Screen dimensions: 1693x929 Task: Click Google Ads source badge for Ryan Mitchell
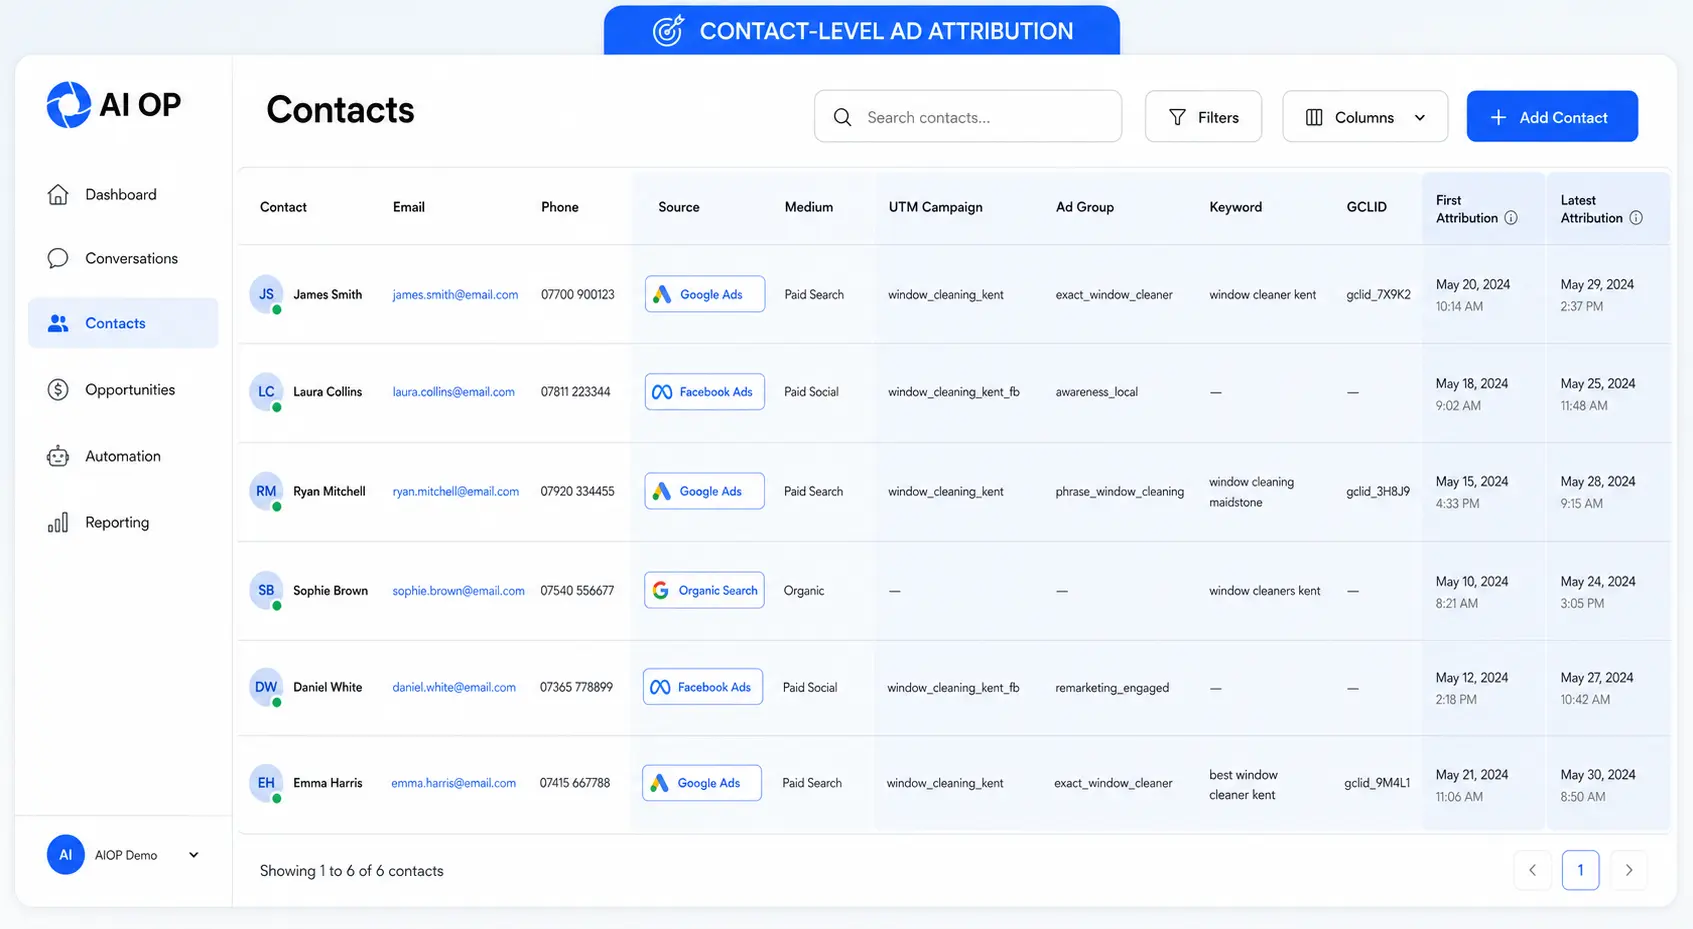pyautogui.click(x=705, y=491)
